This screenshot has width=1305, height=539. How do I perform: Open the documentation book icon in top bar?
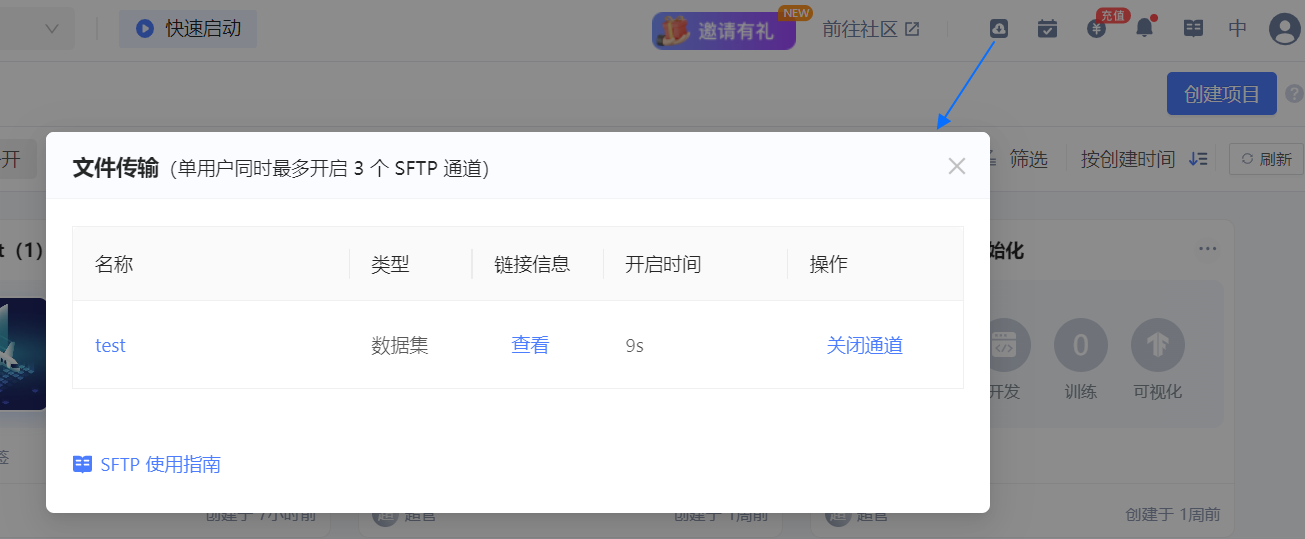[x=1193, y=29]
